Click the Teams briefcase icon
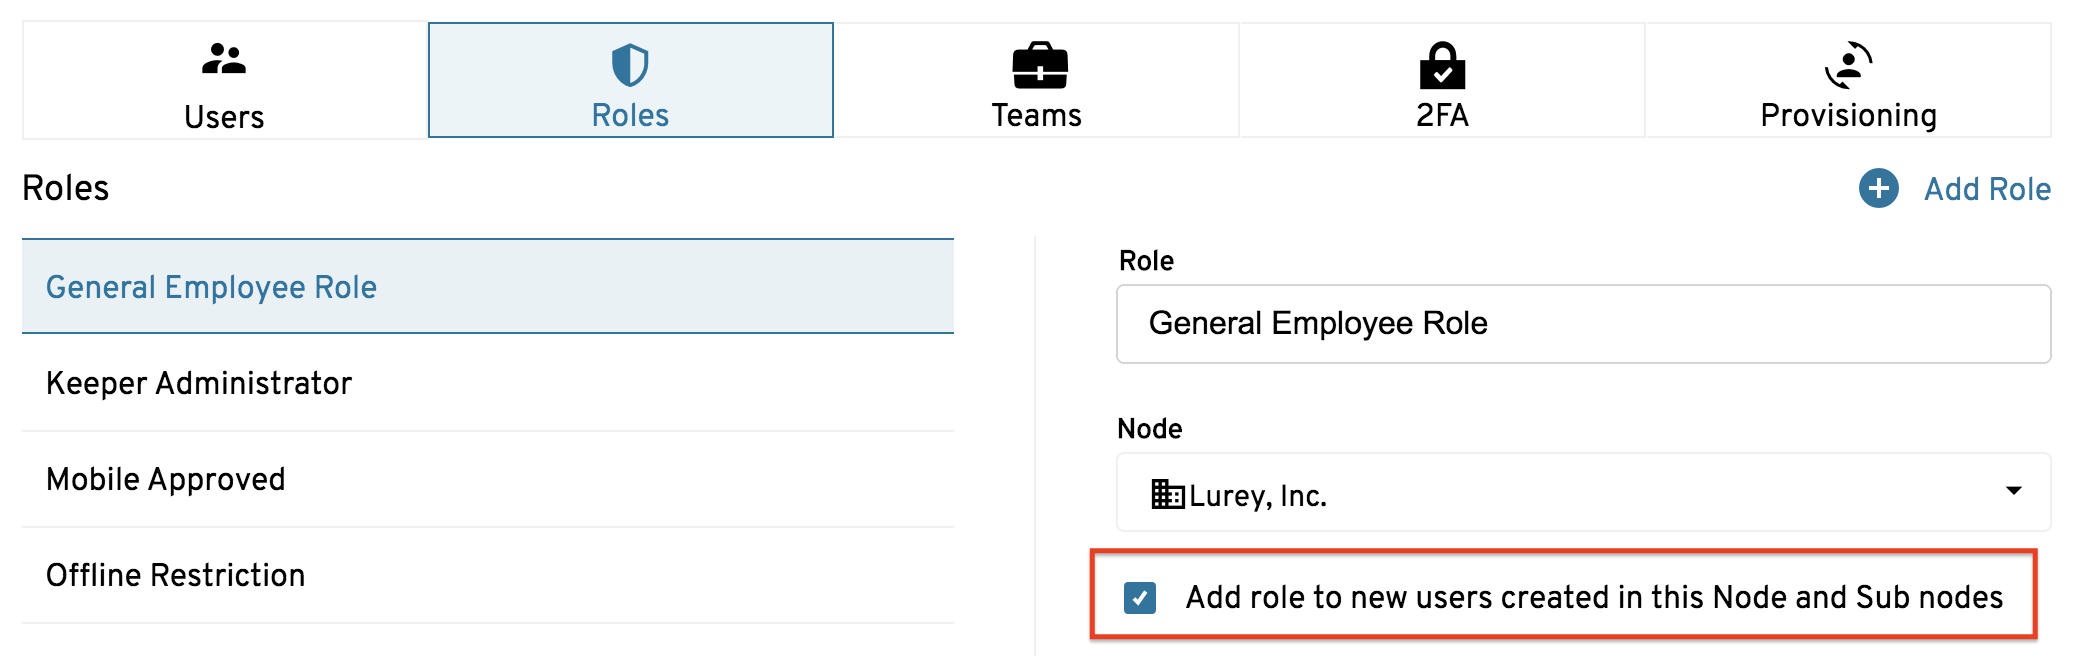 [x=1040, y=66]
